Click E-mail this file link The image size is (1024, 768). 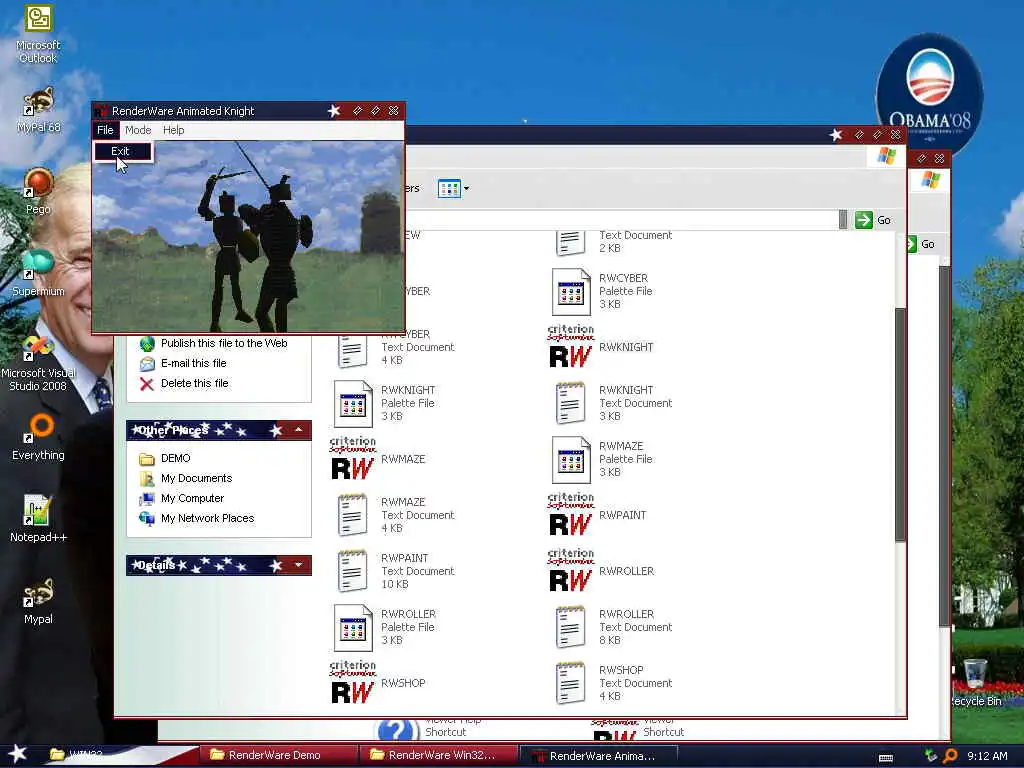coord(193,363)
